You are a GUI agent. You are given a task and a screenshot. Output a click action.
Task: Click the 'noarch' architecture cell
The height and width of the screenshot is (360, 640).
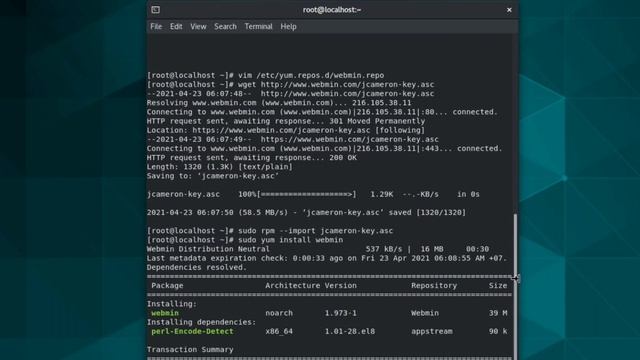(279, 313)
